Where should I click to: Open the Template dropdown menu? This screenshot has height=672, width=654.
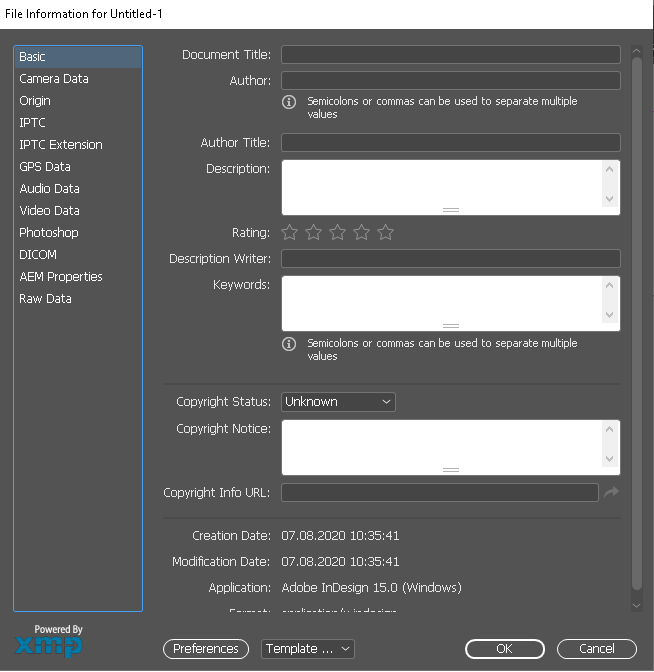pos(308,649)
